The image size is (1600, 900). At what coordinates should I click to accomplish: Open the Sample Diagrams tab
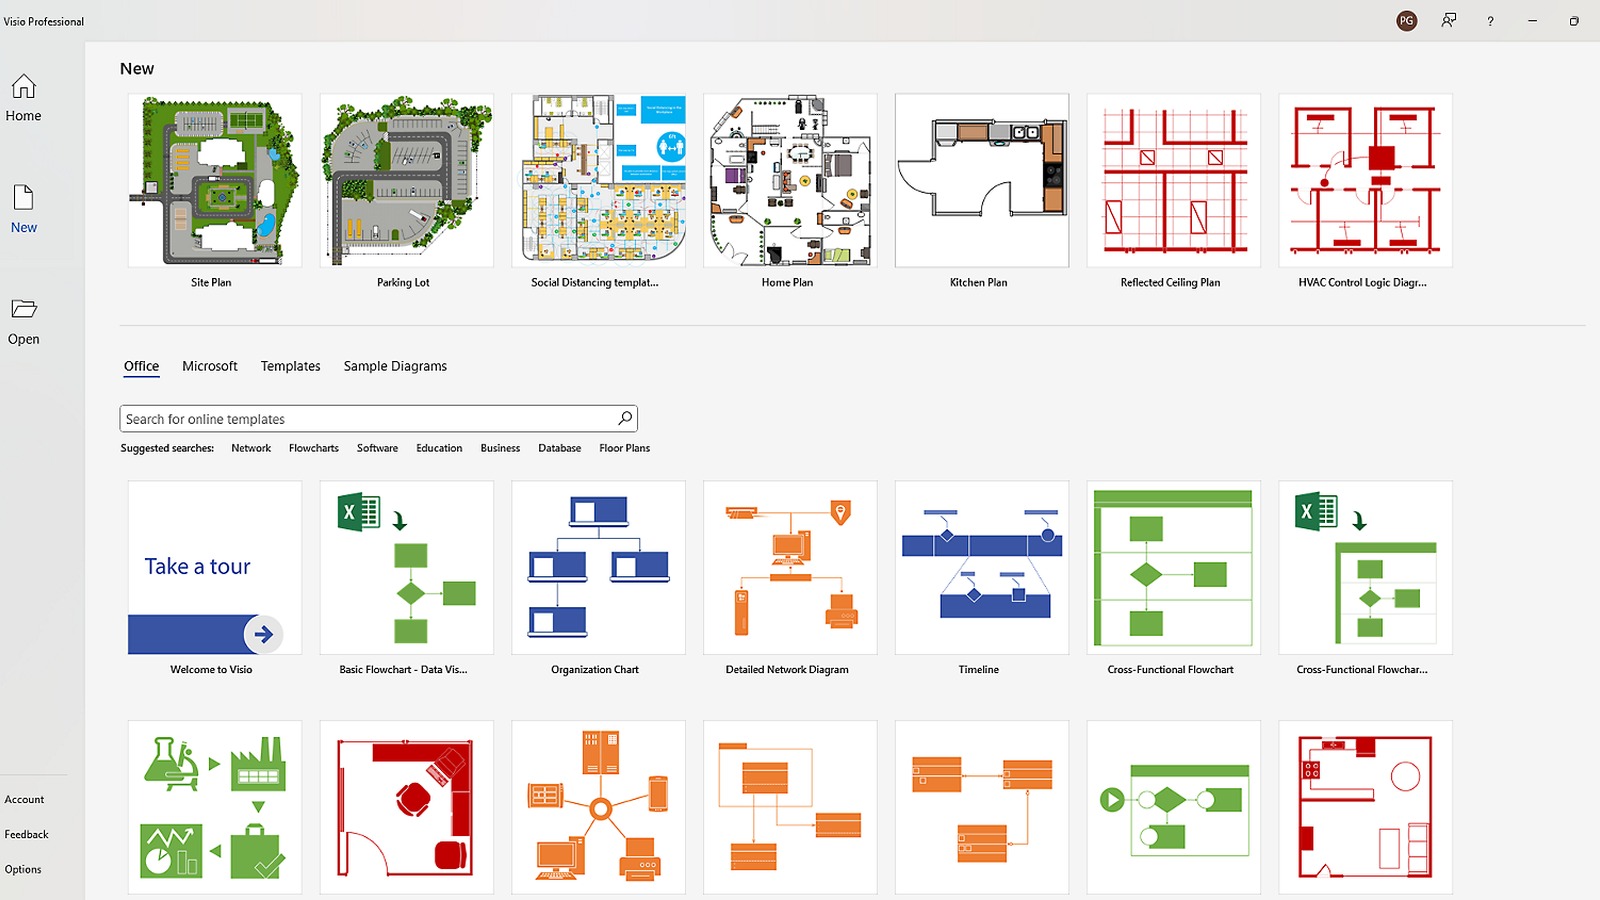pyautogui.click(x=395, y=366)
